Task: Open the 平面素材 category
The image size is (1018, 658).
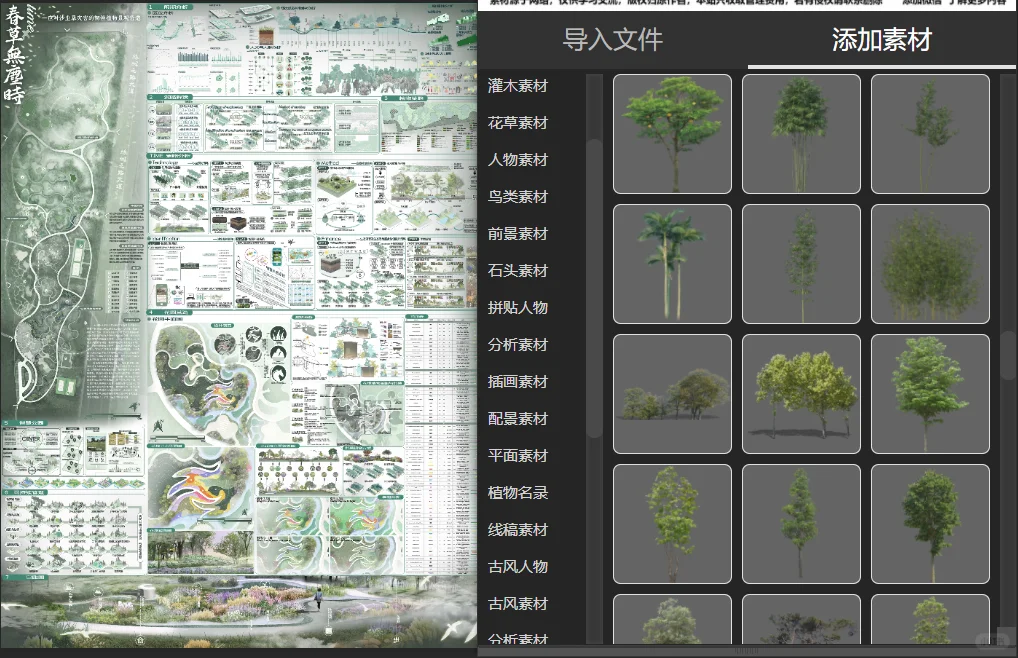Action: pos(516,455)
